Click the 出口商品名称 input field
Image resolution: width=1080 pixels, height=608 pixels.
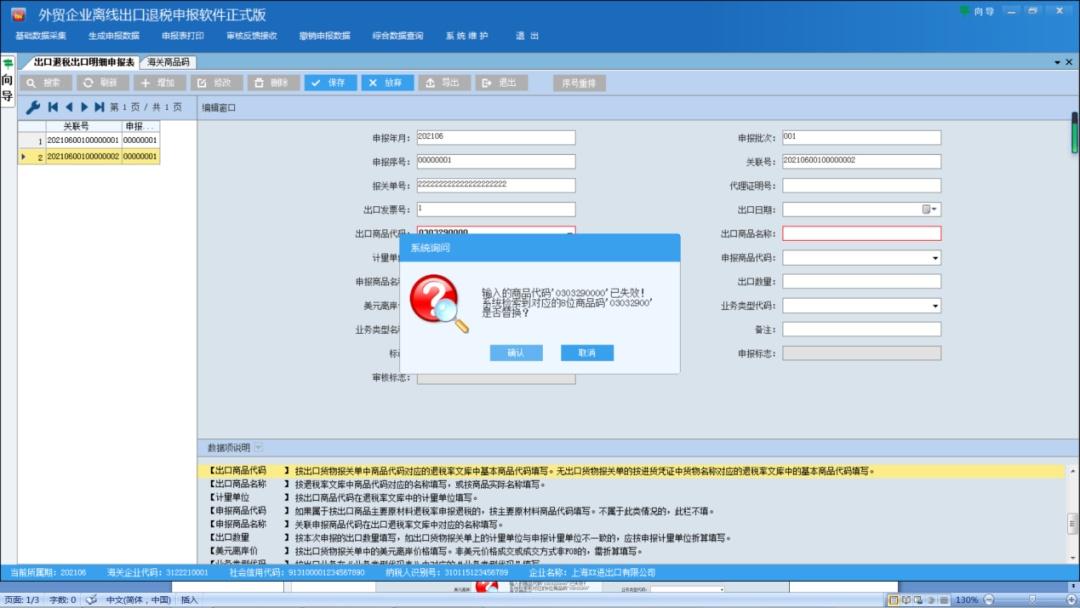(x=861, y=234)
